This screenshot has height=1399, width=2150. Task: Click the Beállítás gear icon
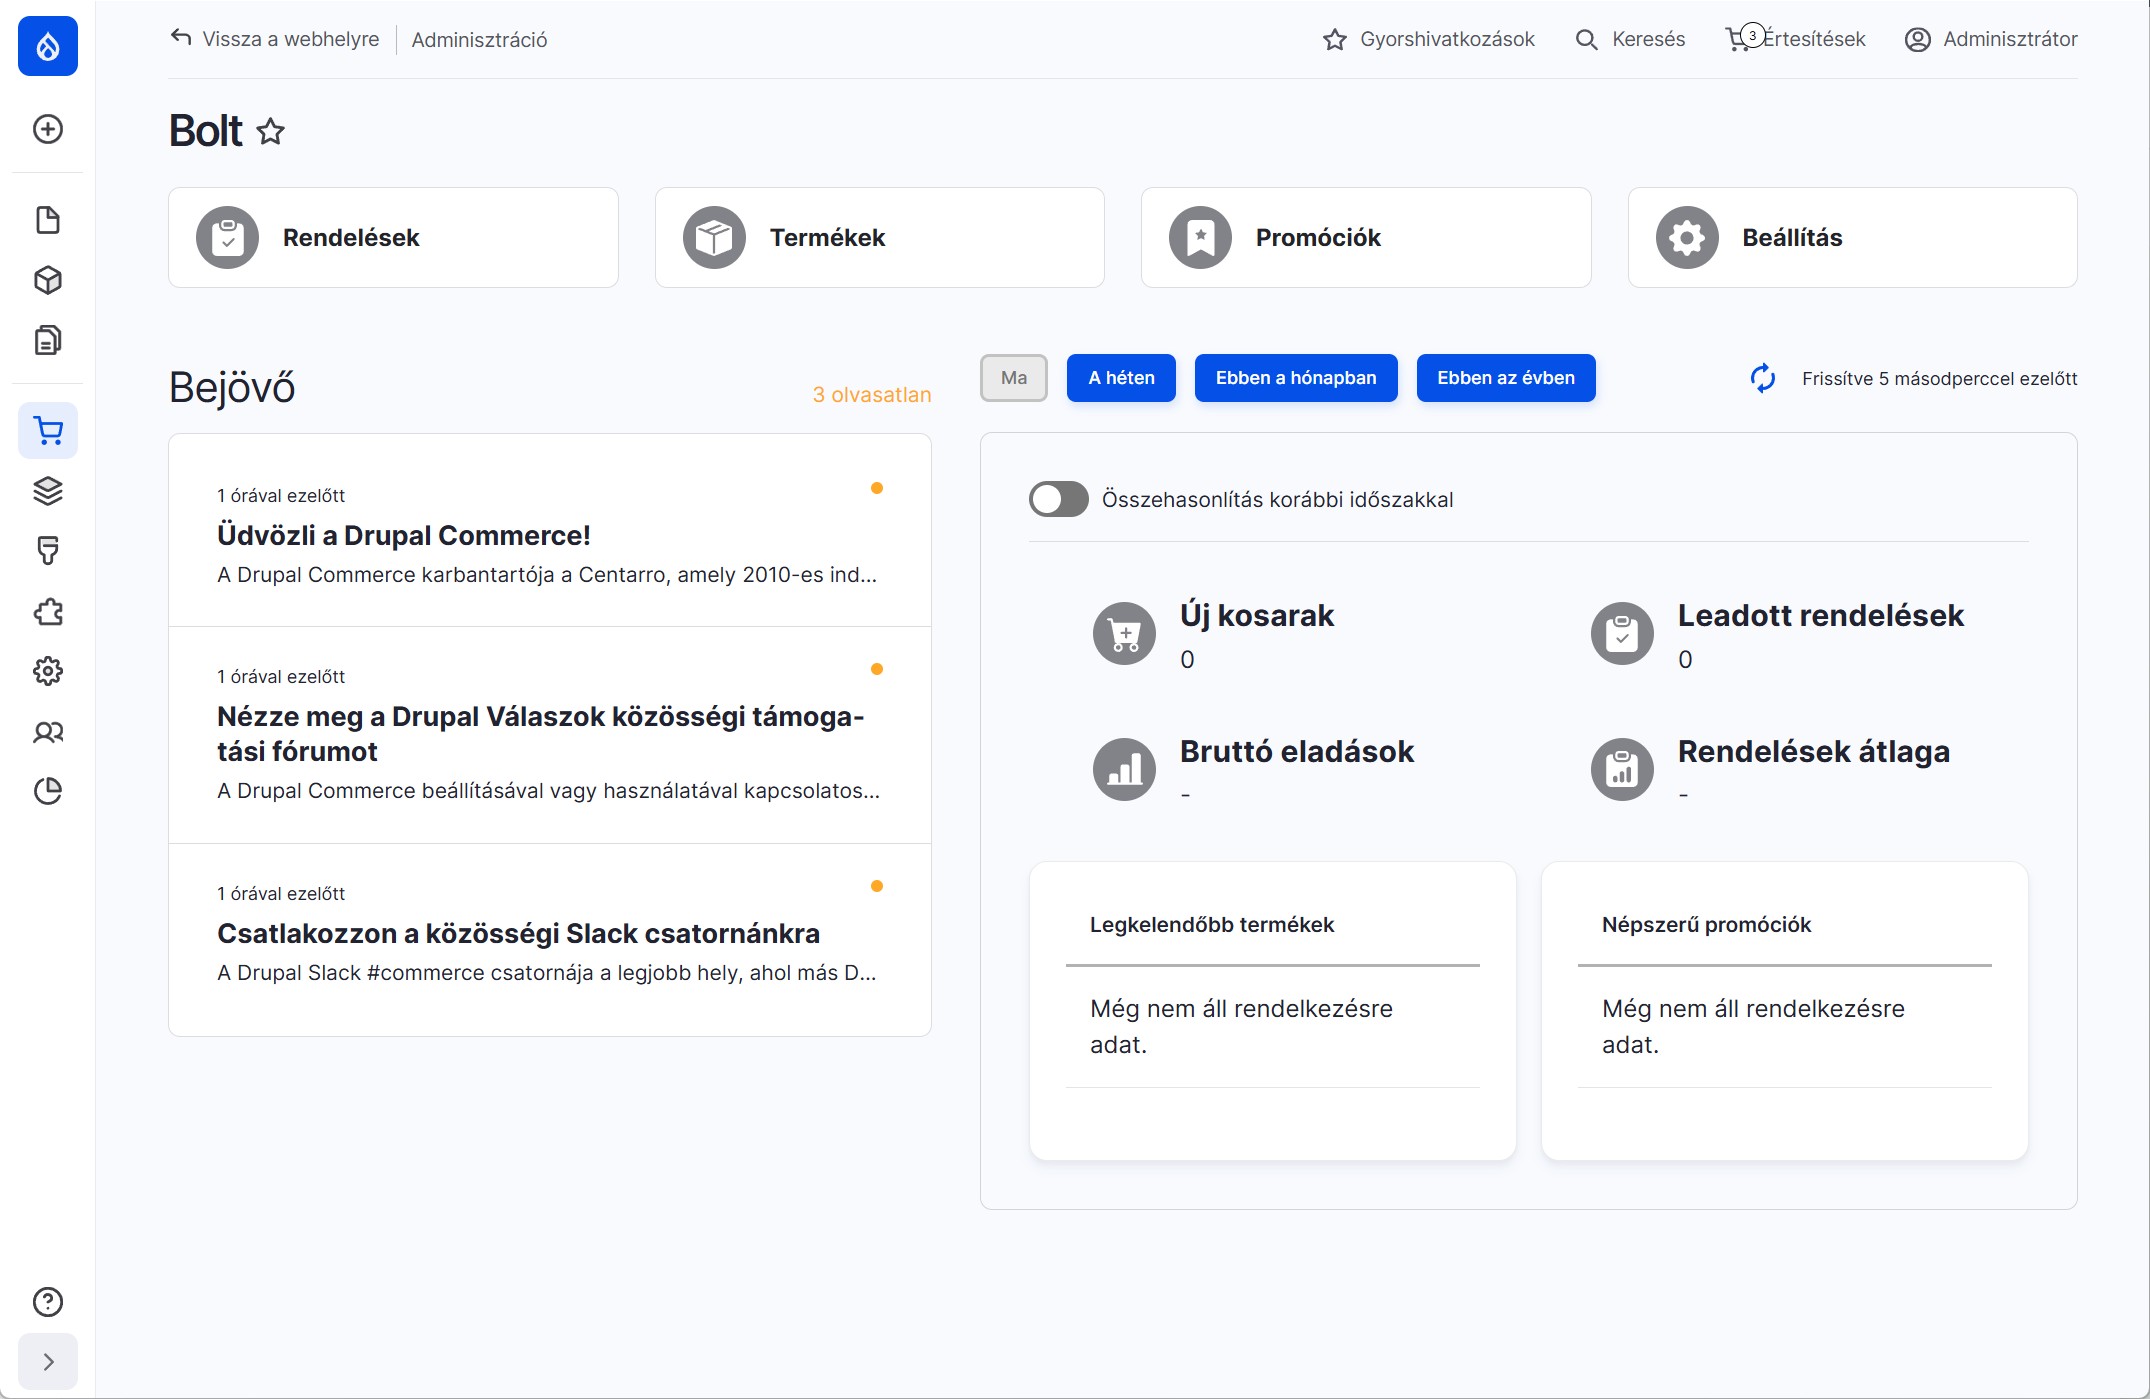click(1687, 238)
